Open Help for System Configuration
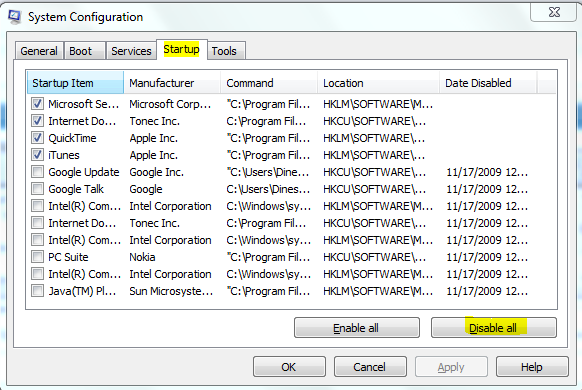This screenshot has height=390, width=582. (x=532, y=367)
